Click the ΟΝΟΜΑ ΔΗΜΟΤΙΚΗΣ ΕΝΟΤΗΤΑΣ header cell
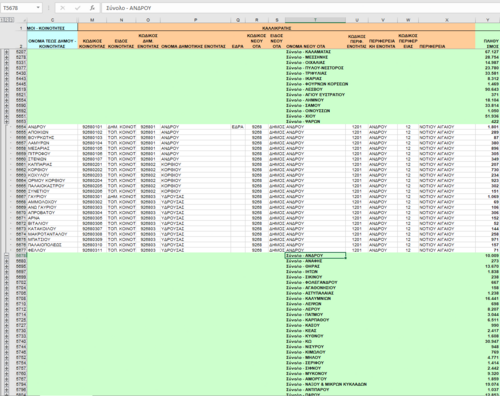Image resolution: width=500 pixels, height=396 pixels. click(x=195, y=40)
